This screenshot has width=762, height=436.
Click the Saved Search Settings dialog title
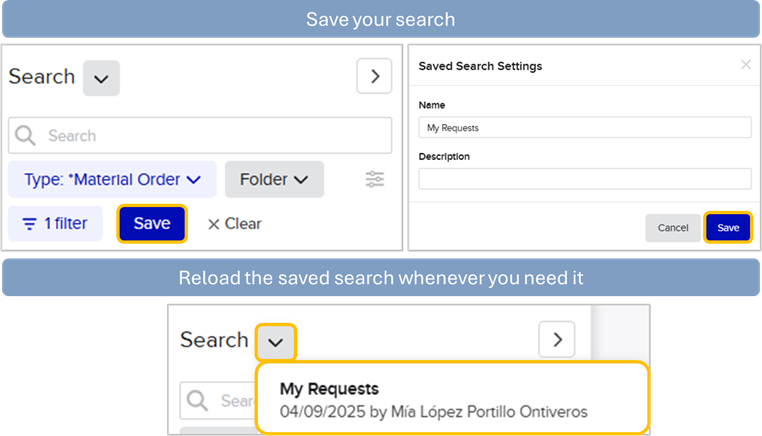(x=480, y=66)
